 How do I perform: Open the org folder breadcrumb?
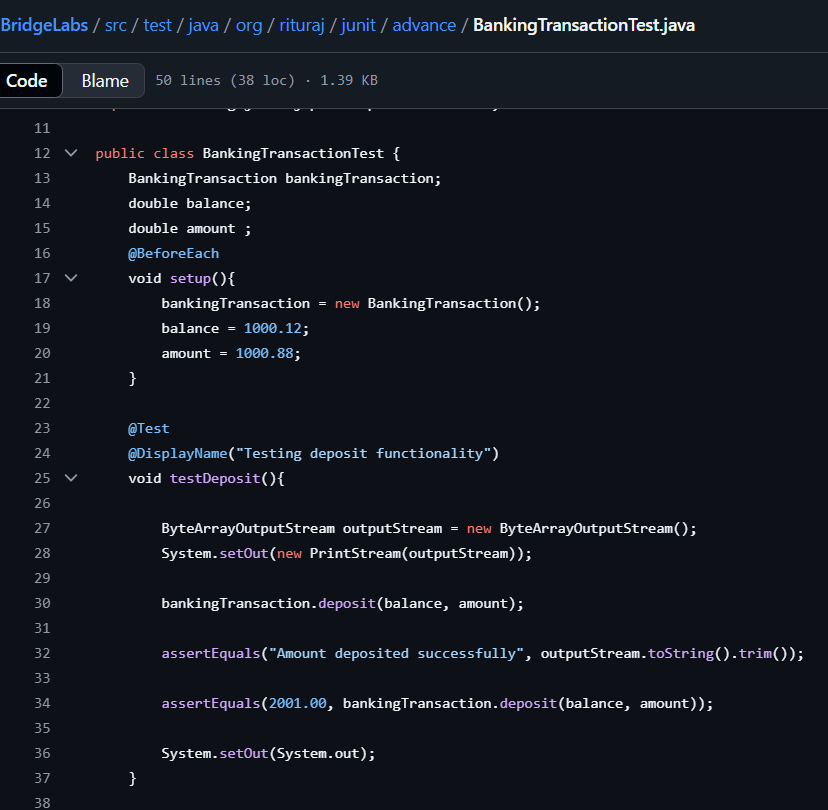(249, 25)
